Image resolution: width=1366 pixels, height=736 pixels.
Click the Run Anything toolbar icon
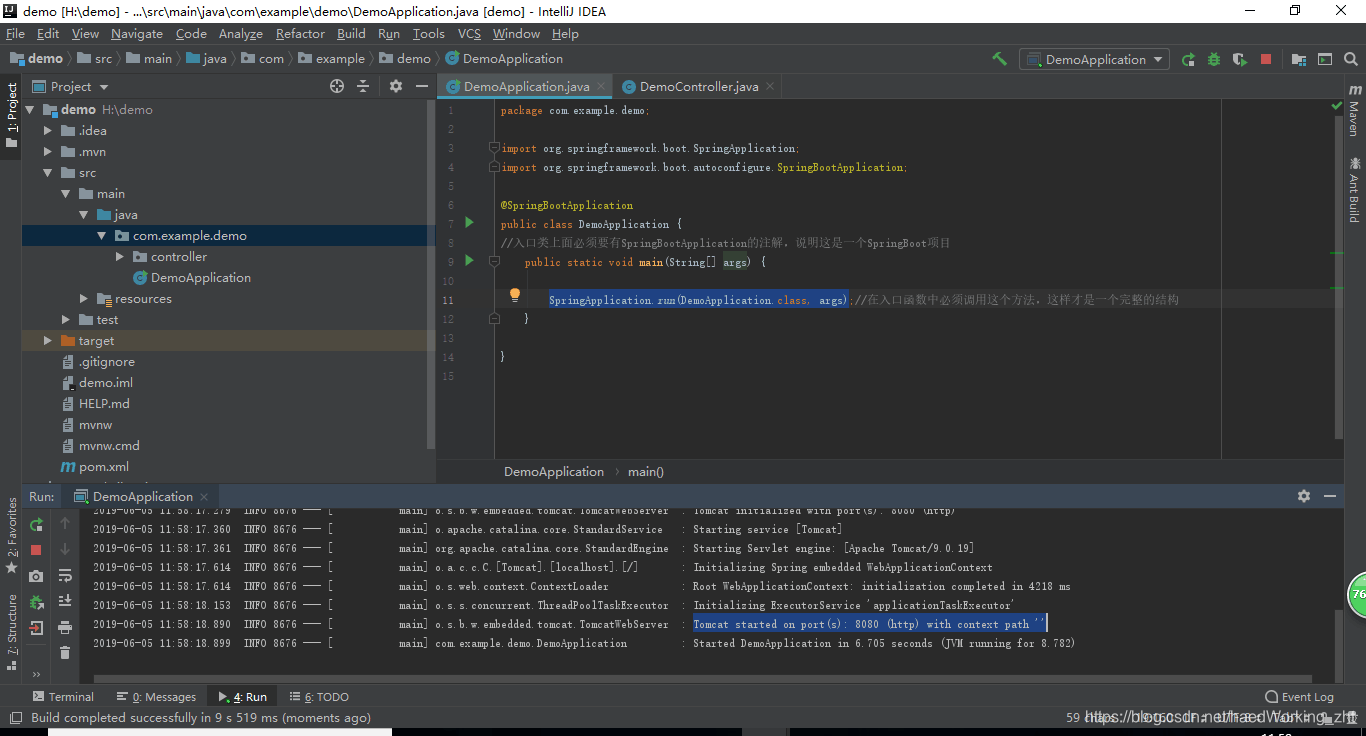[1325, 59]
